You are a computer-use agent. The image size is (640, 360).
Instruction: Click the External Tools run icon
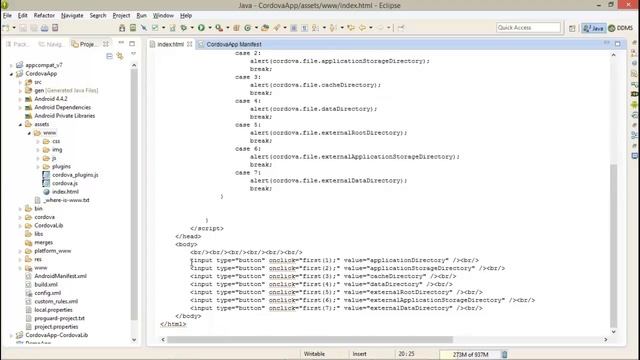click(219, 28)
